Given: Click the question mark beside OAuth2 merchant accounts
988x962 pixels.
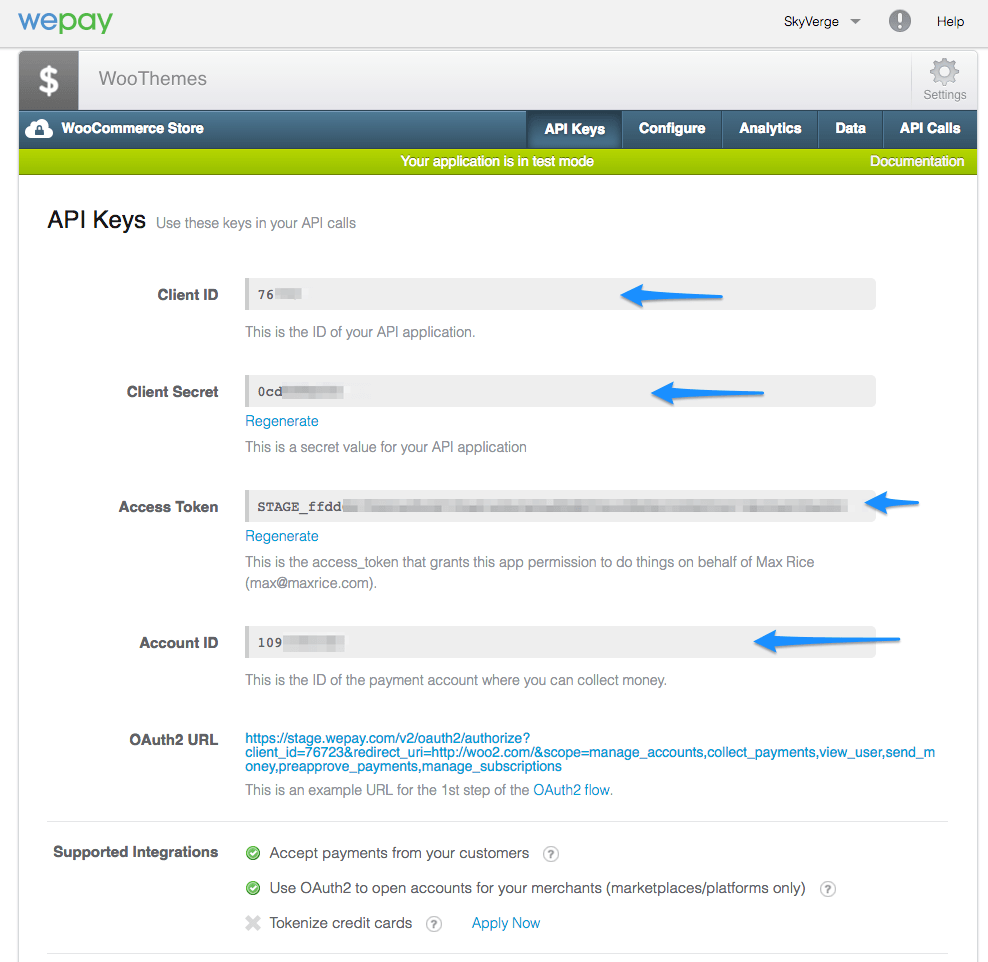Looking at the screenshot, I should [x=827, y=889].
